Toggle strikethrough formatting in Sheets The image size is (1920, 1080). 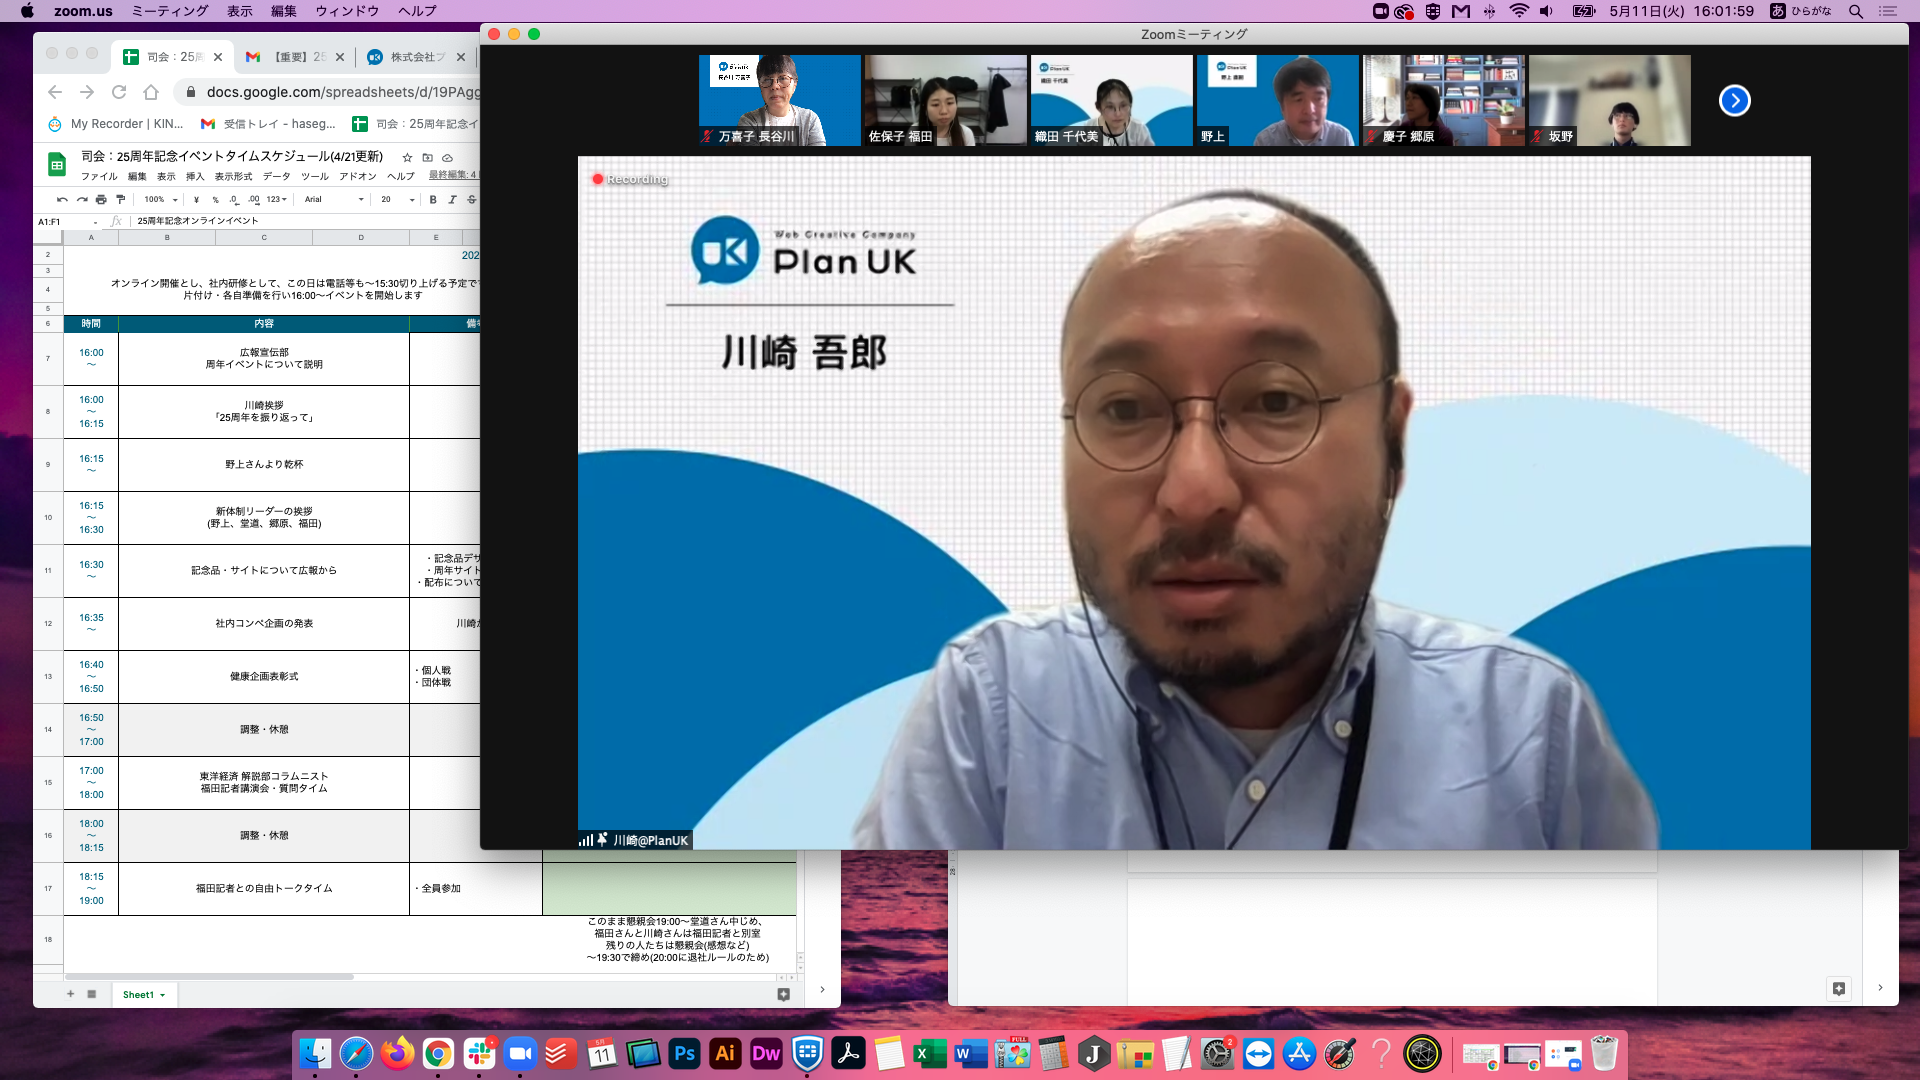click(x=472, y=200)
